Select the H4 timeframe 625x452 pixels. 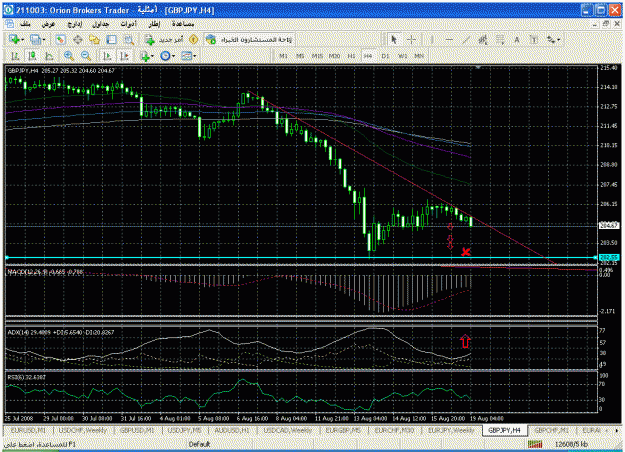point(368,56)
